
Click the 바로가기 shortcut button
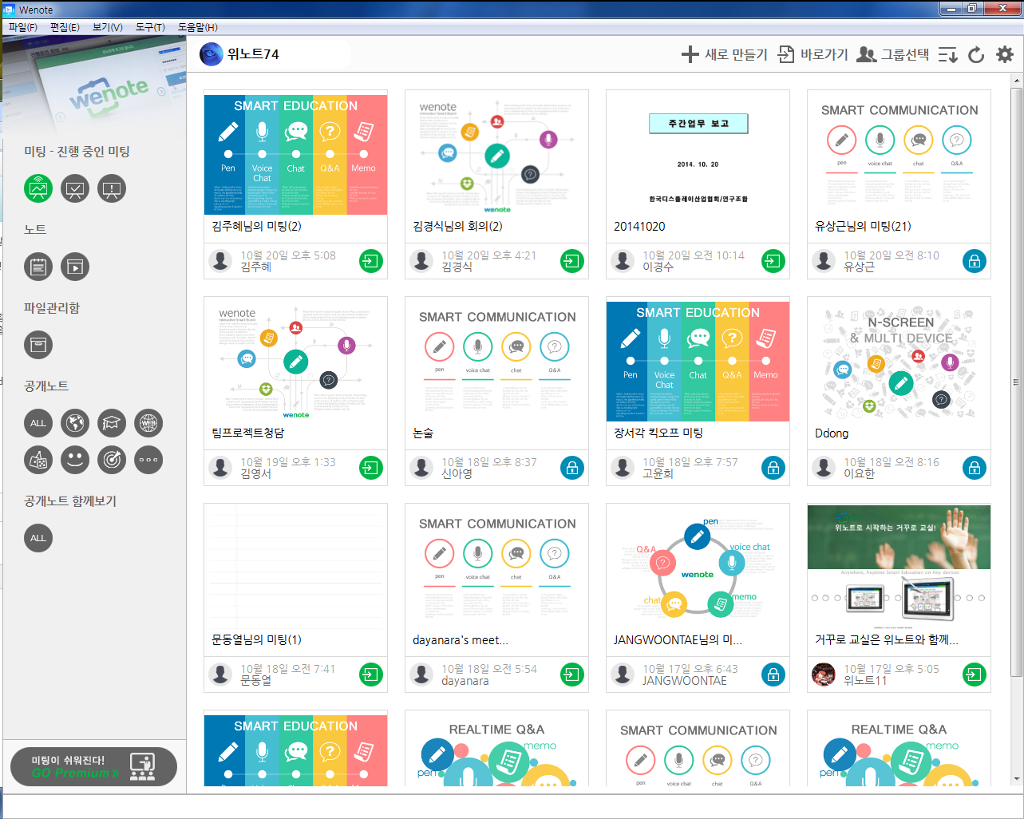coord(813,55)
